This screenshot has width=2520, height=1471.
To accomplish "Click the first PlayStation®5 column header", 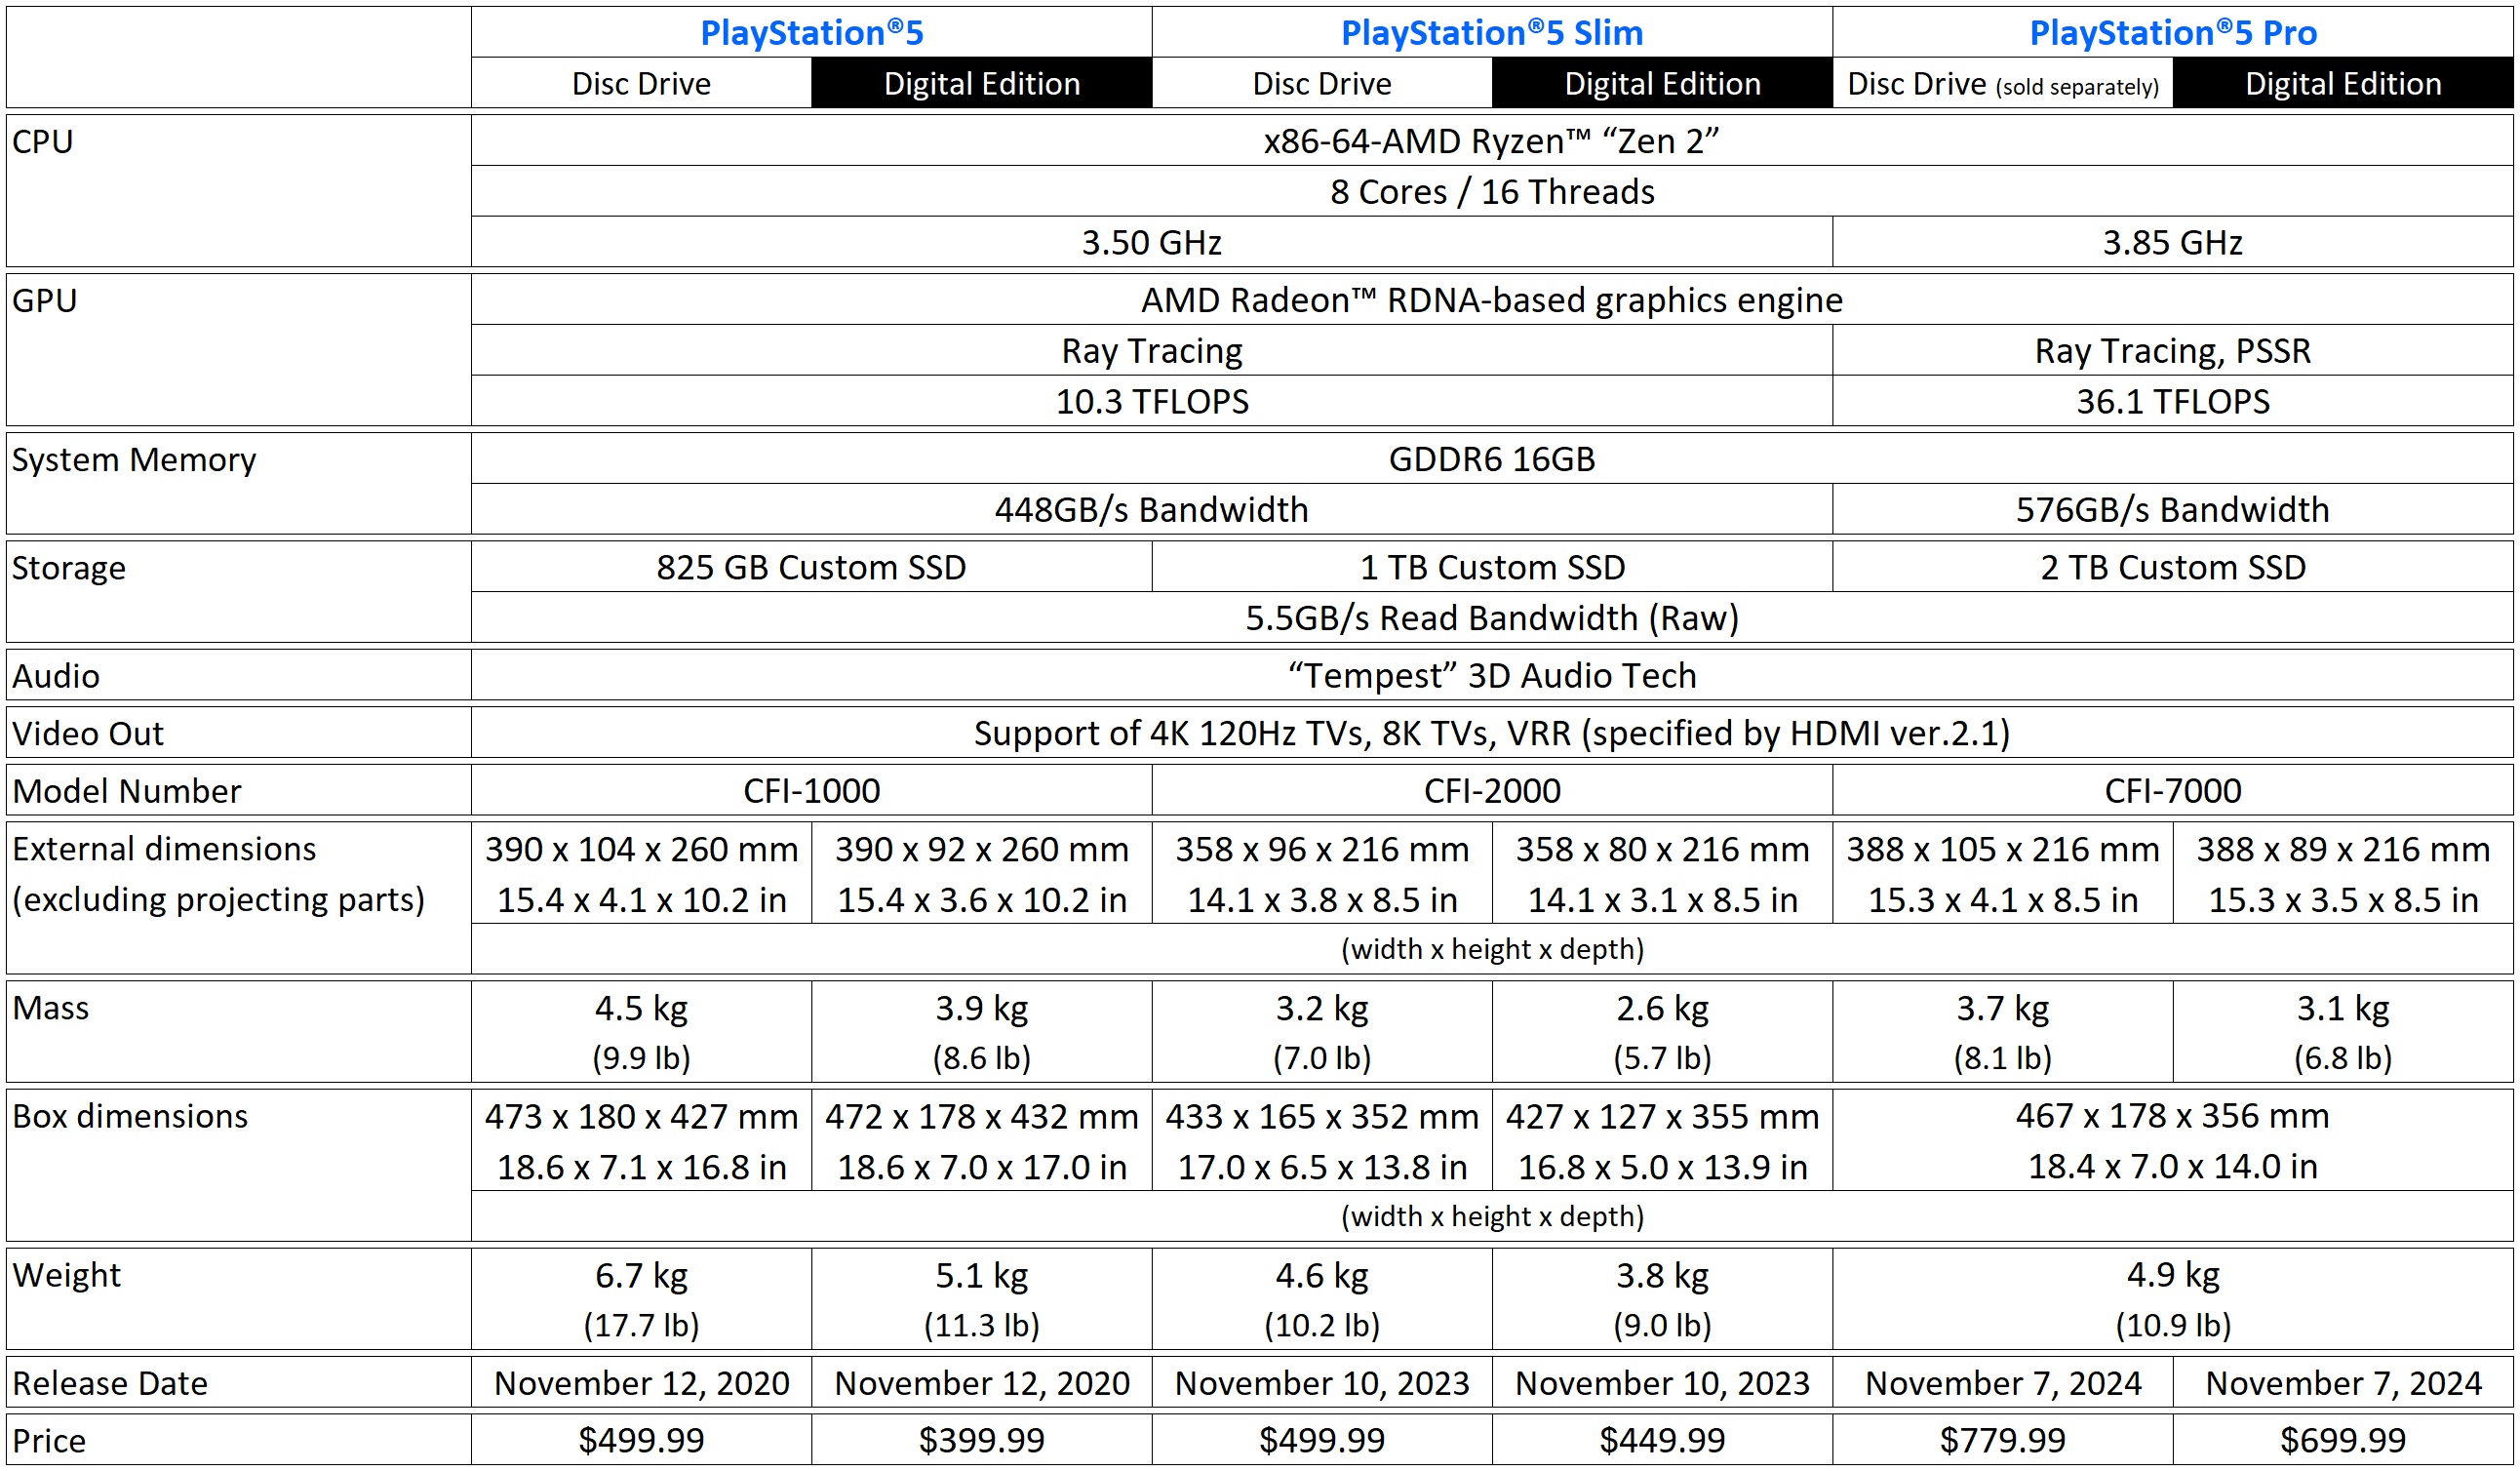I will [811, 32].
